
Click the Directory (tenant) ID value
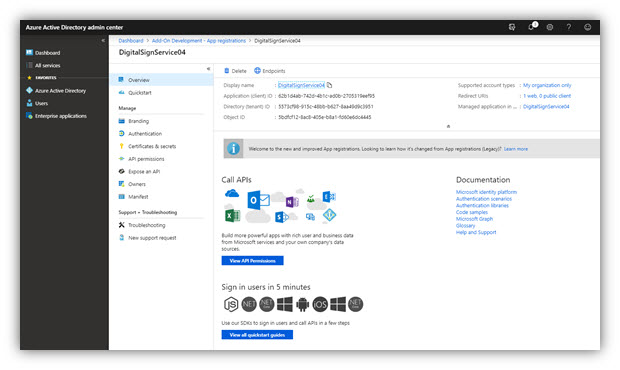click(x=325, y=106)
